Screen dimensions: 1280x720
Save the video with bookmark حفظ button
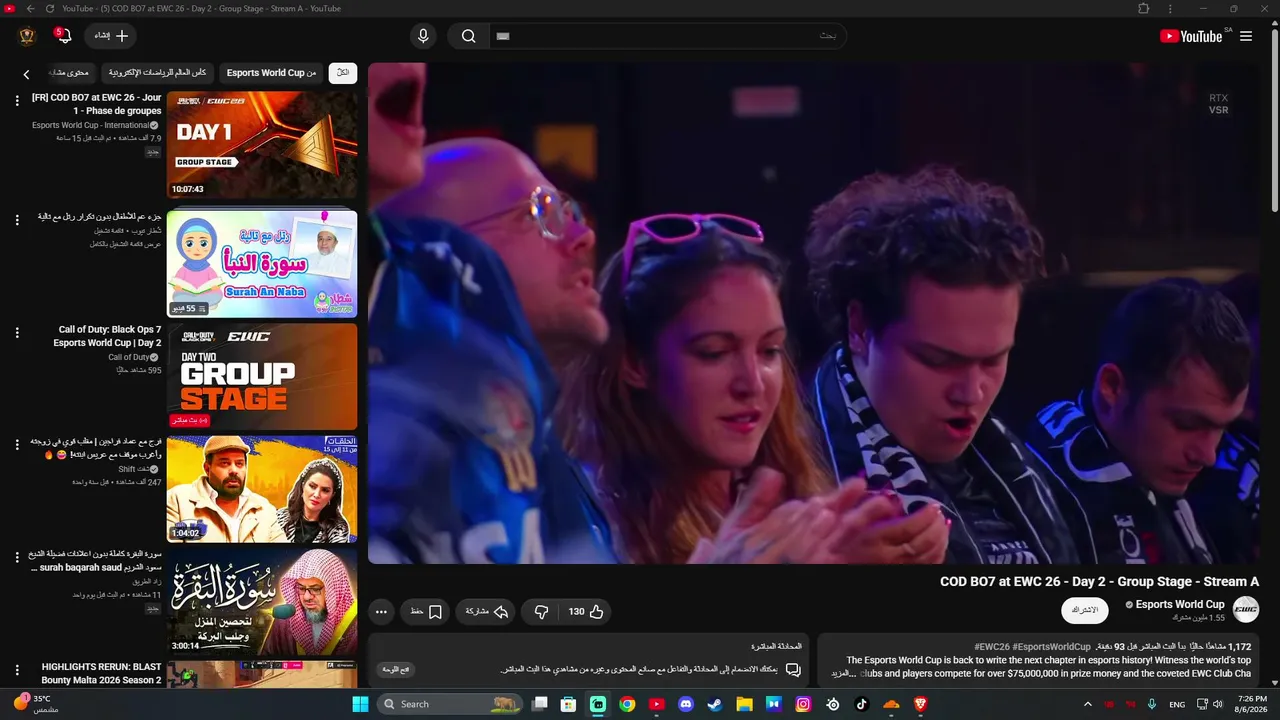point(425,612)
